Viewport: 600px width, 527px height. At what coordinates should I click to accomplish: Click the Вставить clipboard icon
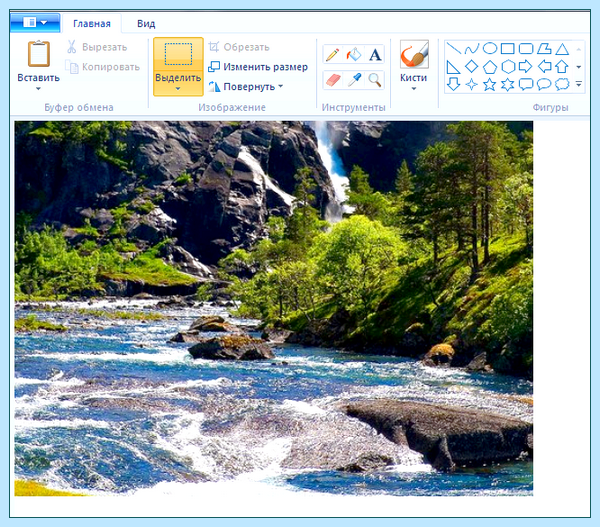[39, 54]
